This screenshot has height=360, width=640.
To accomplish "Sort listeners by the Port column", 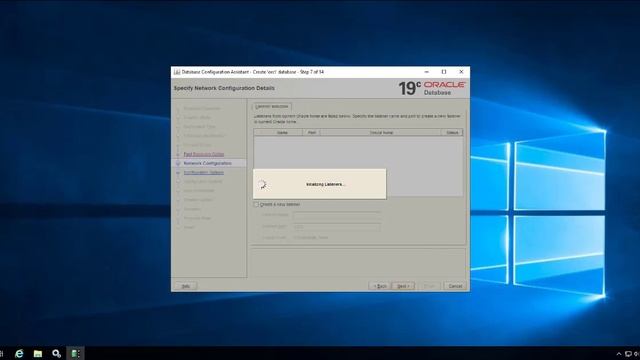I will 311,133.
